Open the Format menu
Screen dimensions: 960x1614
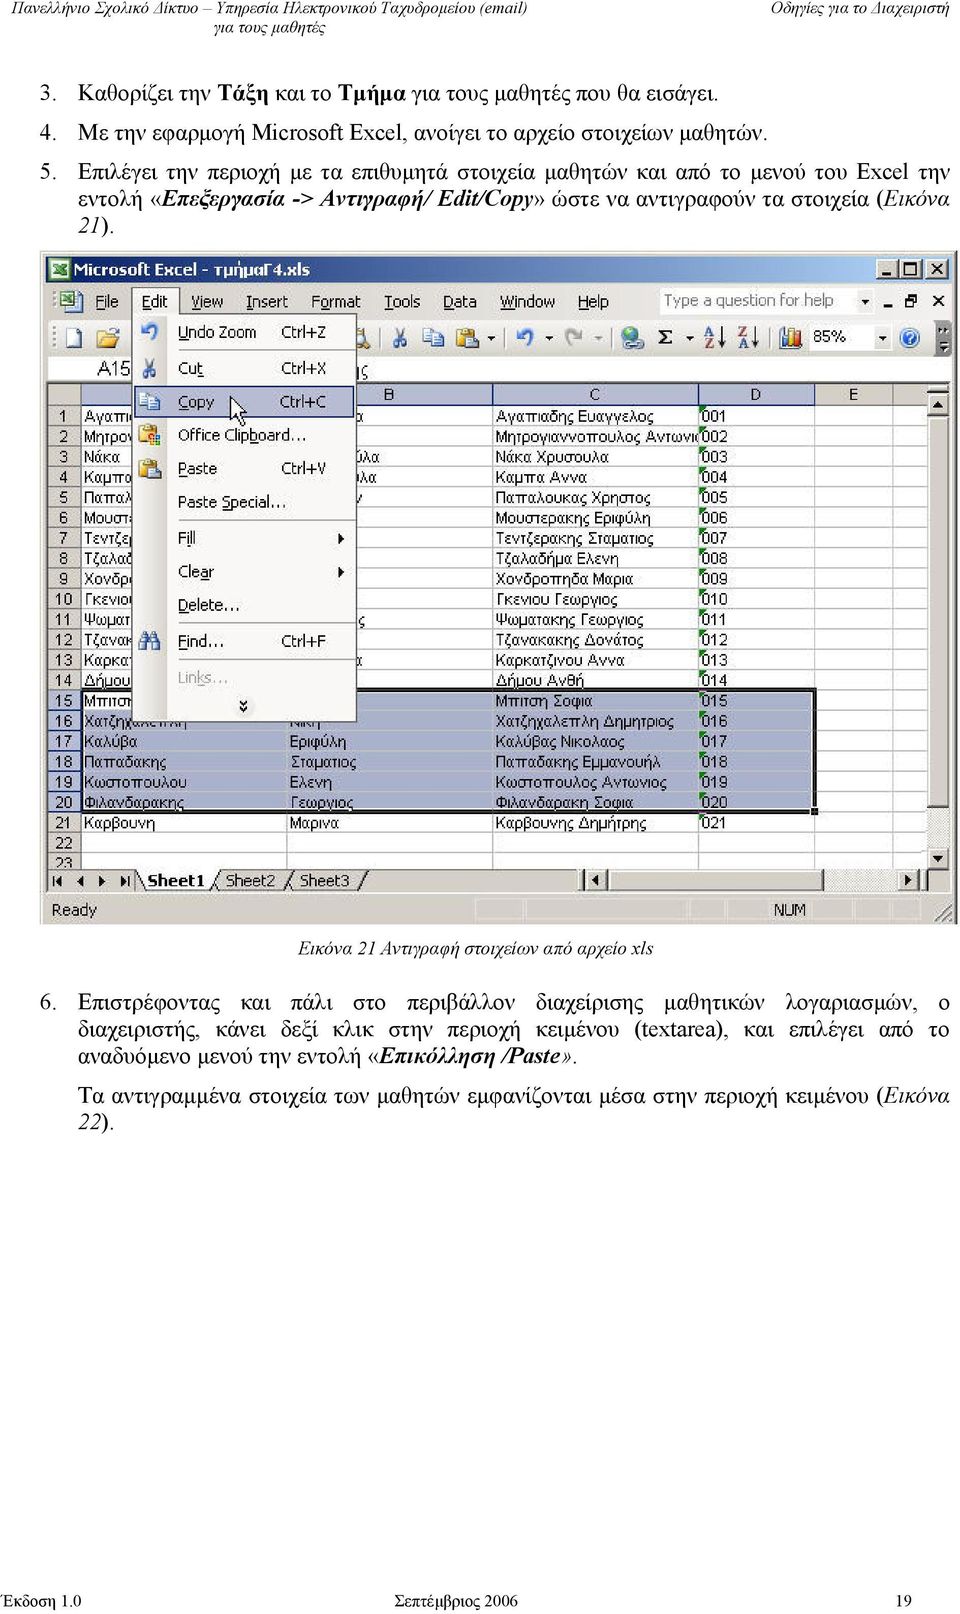click(335, 301)
